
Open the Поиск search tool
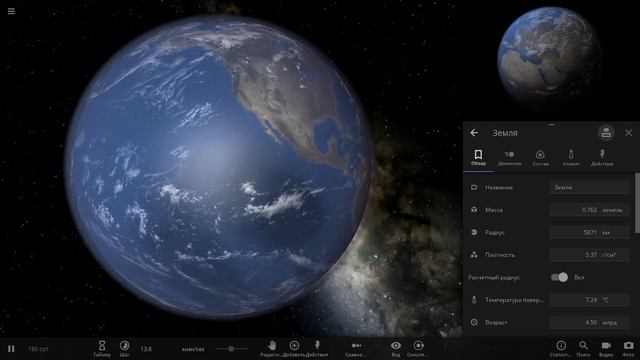tap(583, 349)
